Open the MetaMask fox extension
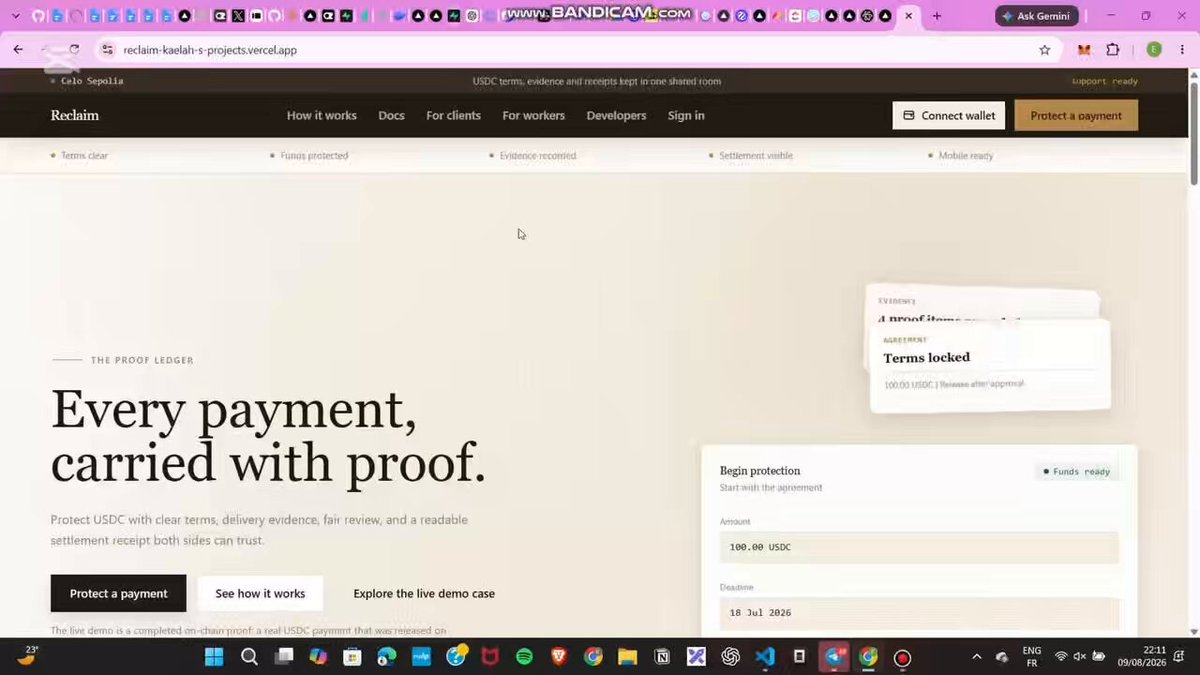The image size is (1200, 675). 1084,50
